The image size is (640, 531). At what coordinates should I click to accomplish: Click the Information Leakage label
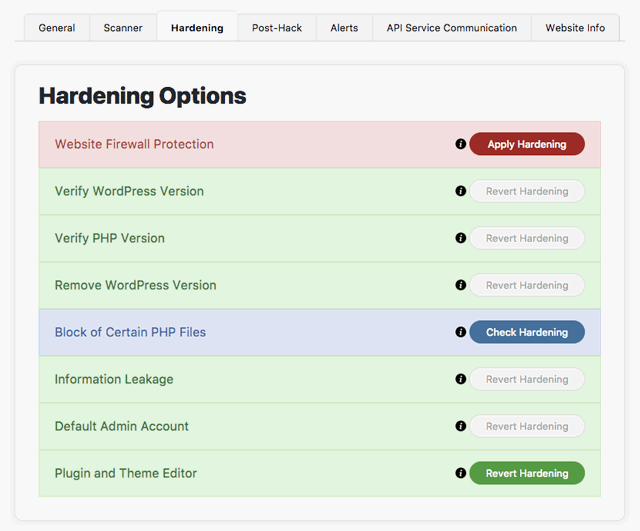(114, 379)
